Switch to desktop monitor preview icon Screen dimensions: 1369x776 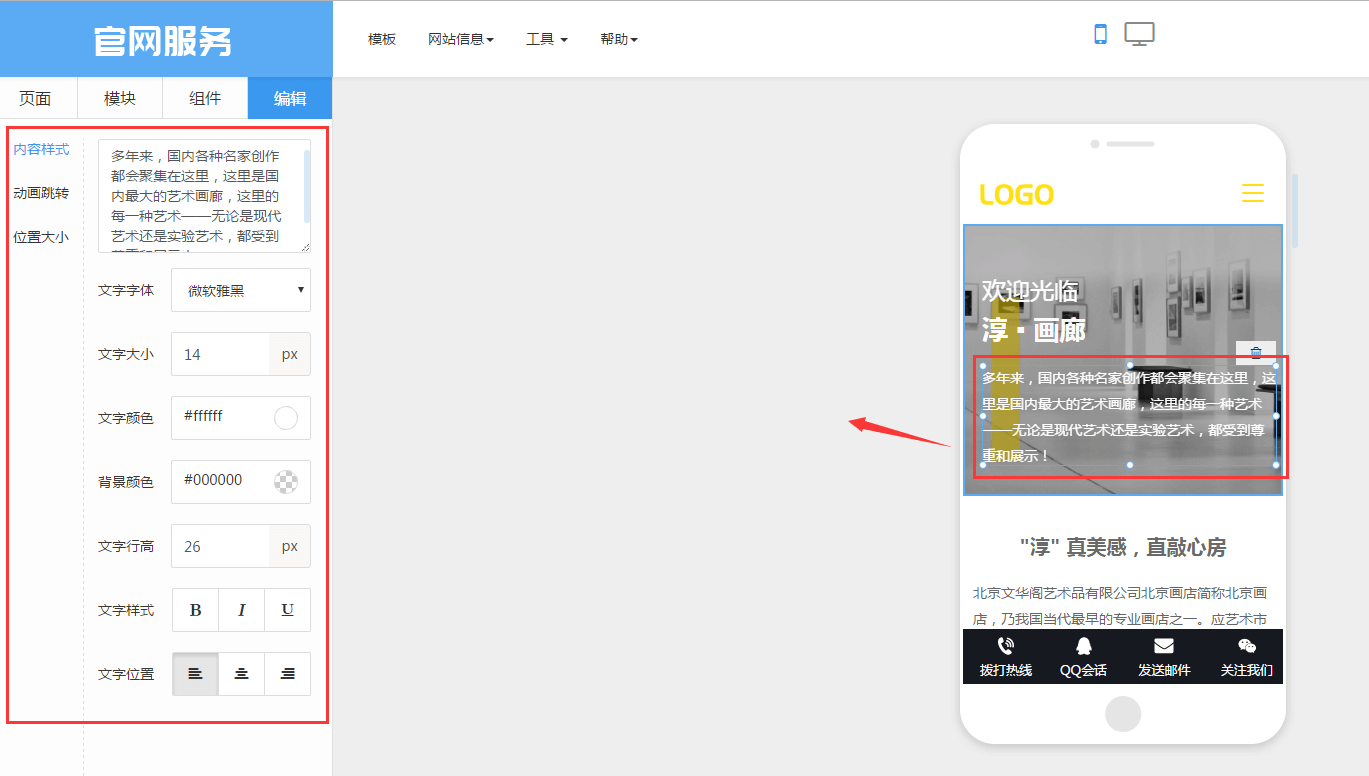coord(1139,34)
